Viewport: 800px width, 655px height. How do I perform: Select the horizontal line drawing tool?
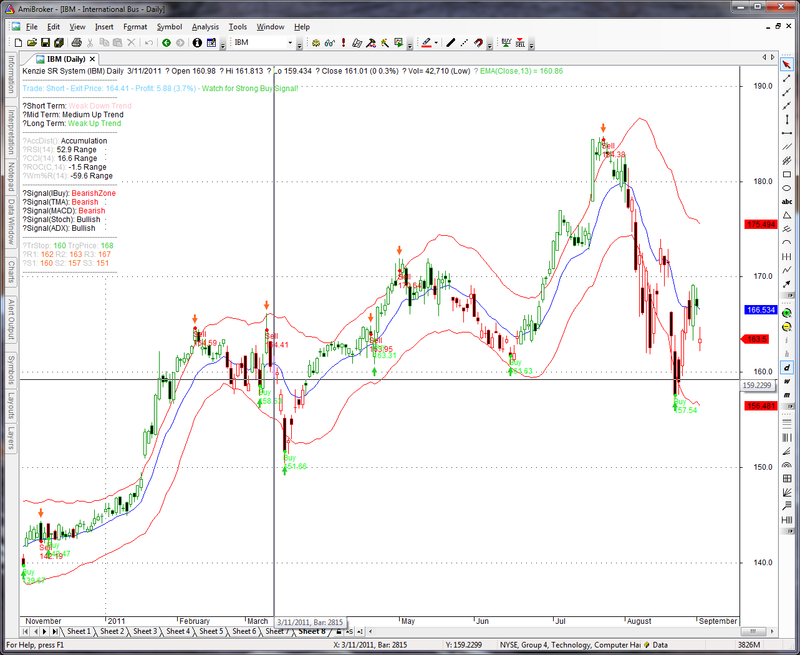(787, 134)
